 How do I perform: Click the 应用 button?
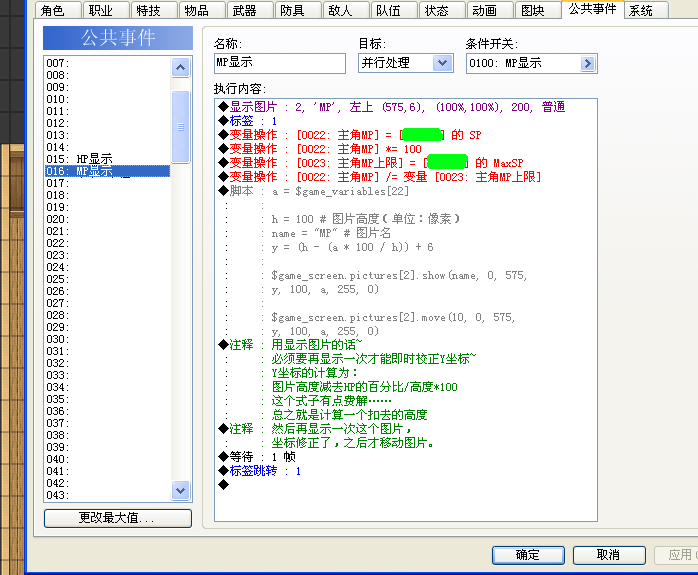pos(676,555)
